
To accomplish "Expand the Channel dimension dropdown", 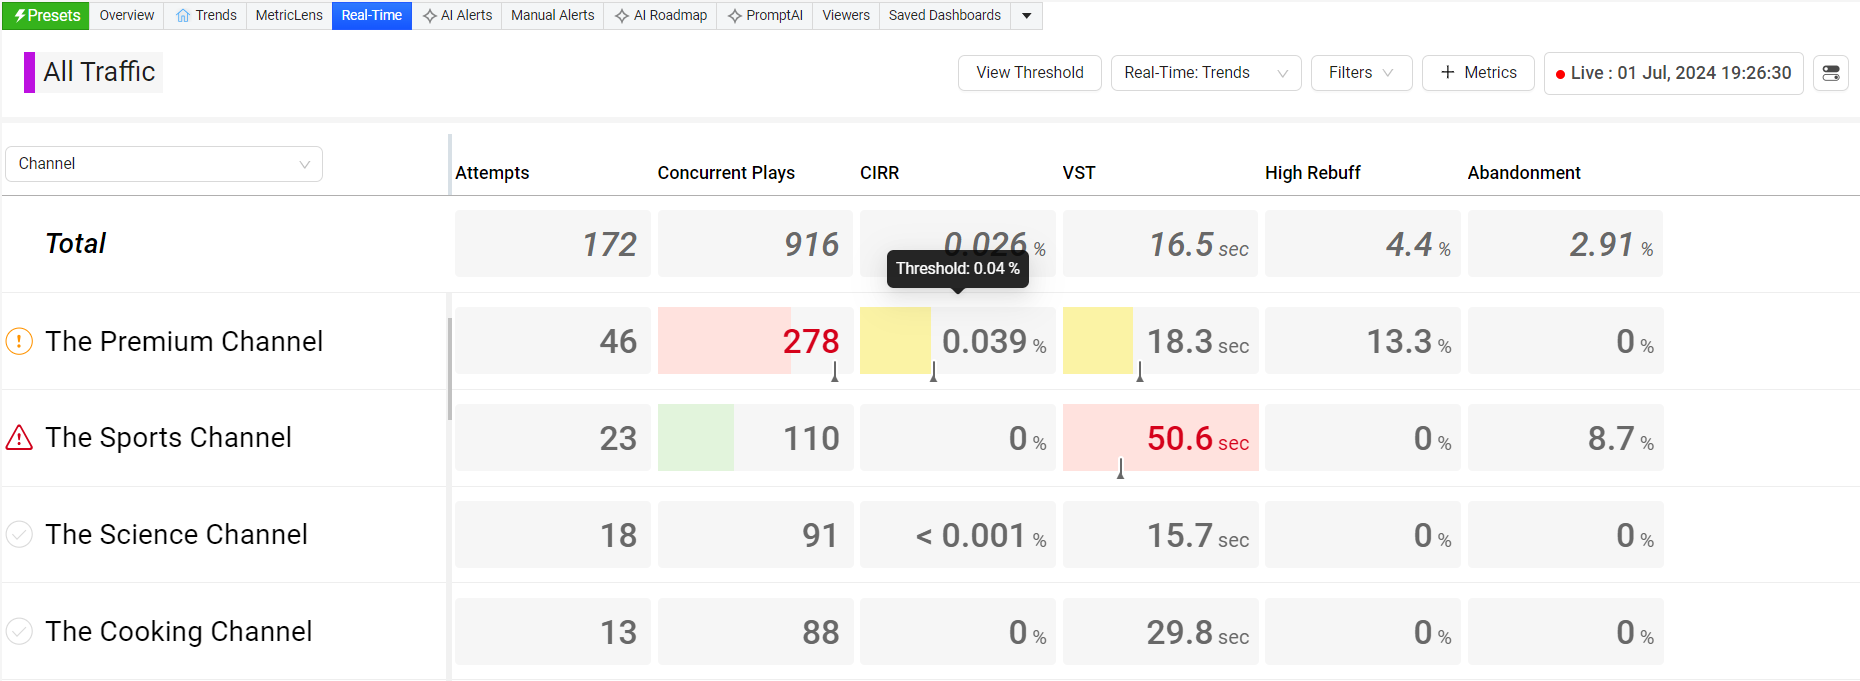I will 164,164.
